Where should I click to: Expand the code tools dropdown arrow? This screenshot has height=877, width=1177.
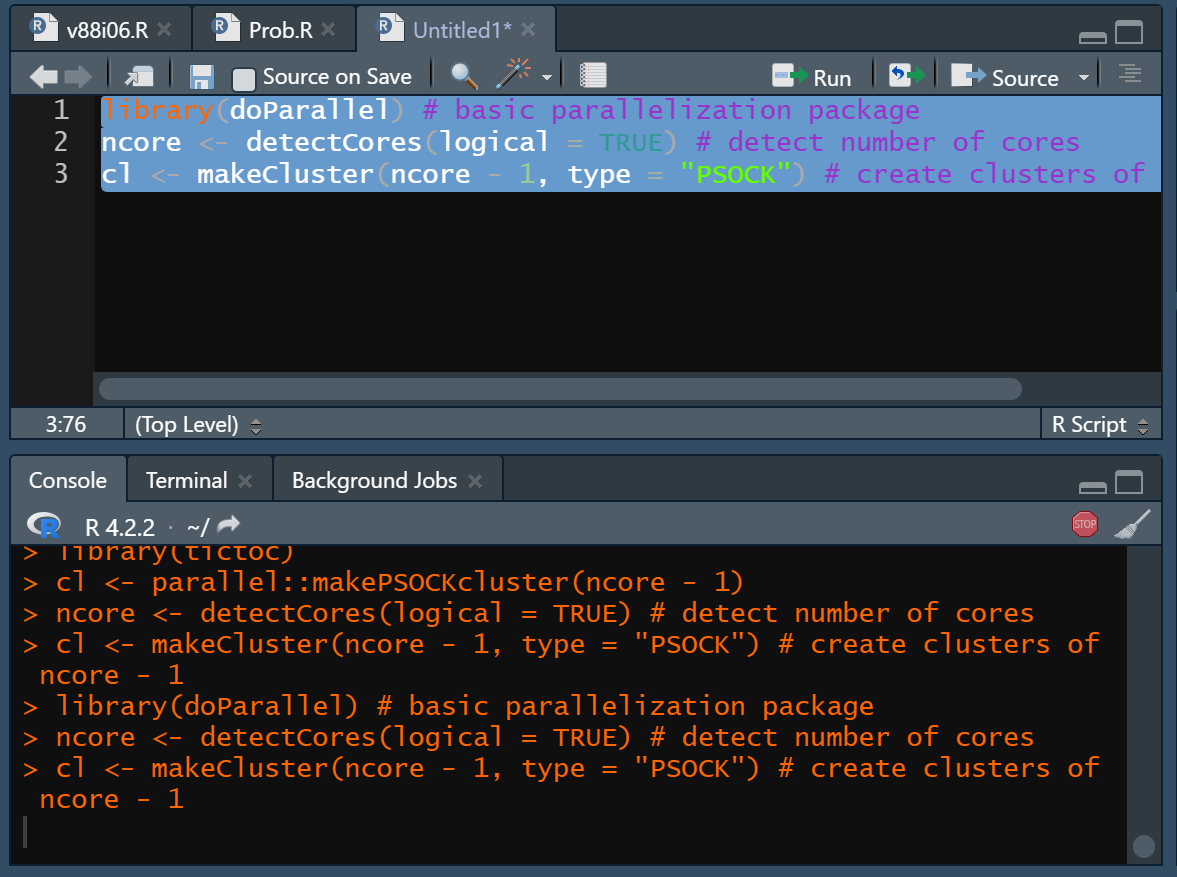547,77
